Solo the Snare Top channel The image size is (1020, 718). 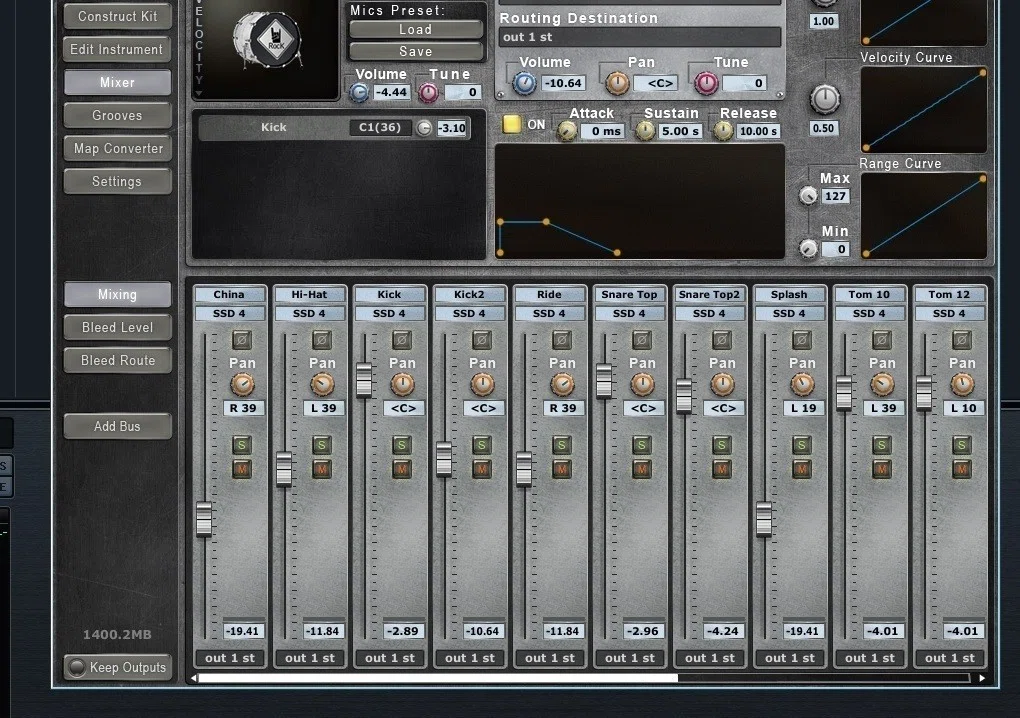[641, 445]
